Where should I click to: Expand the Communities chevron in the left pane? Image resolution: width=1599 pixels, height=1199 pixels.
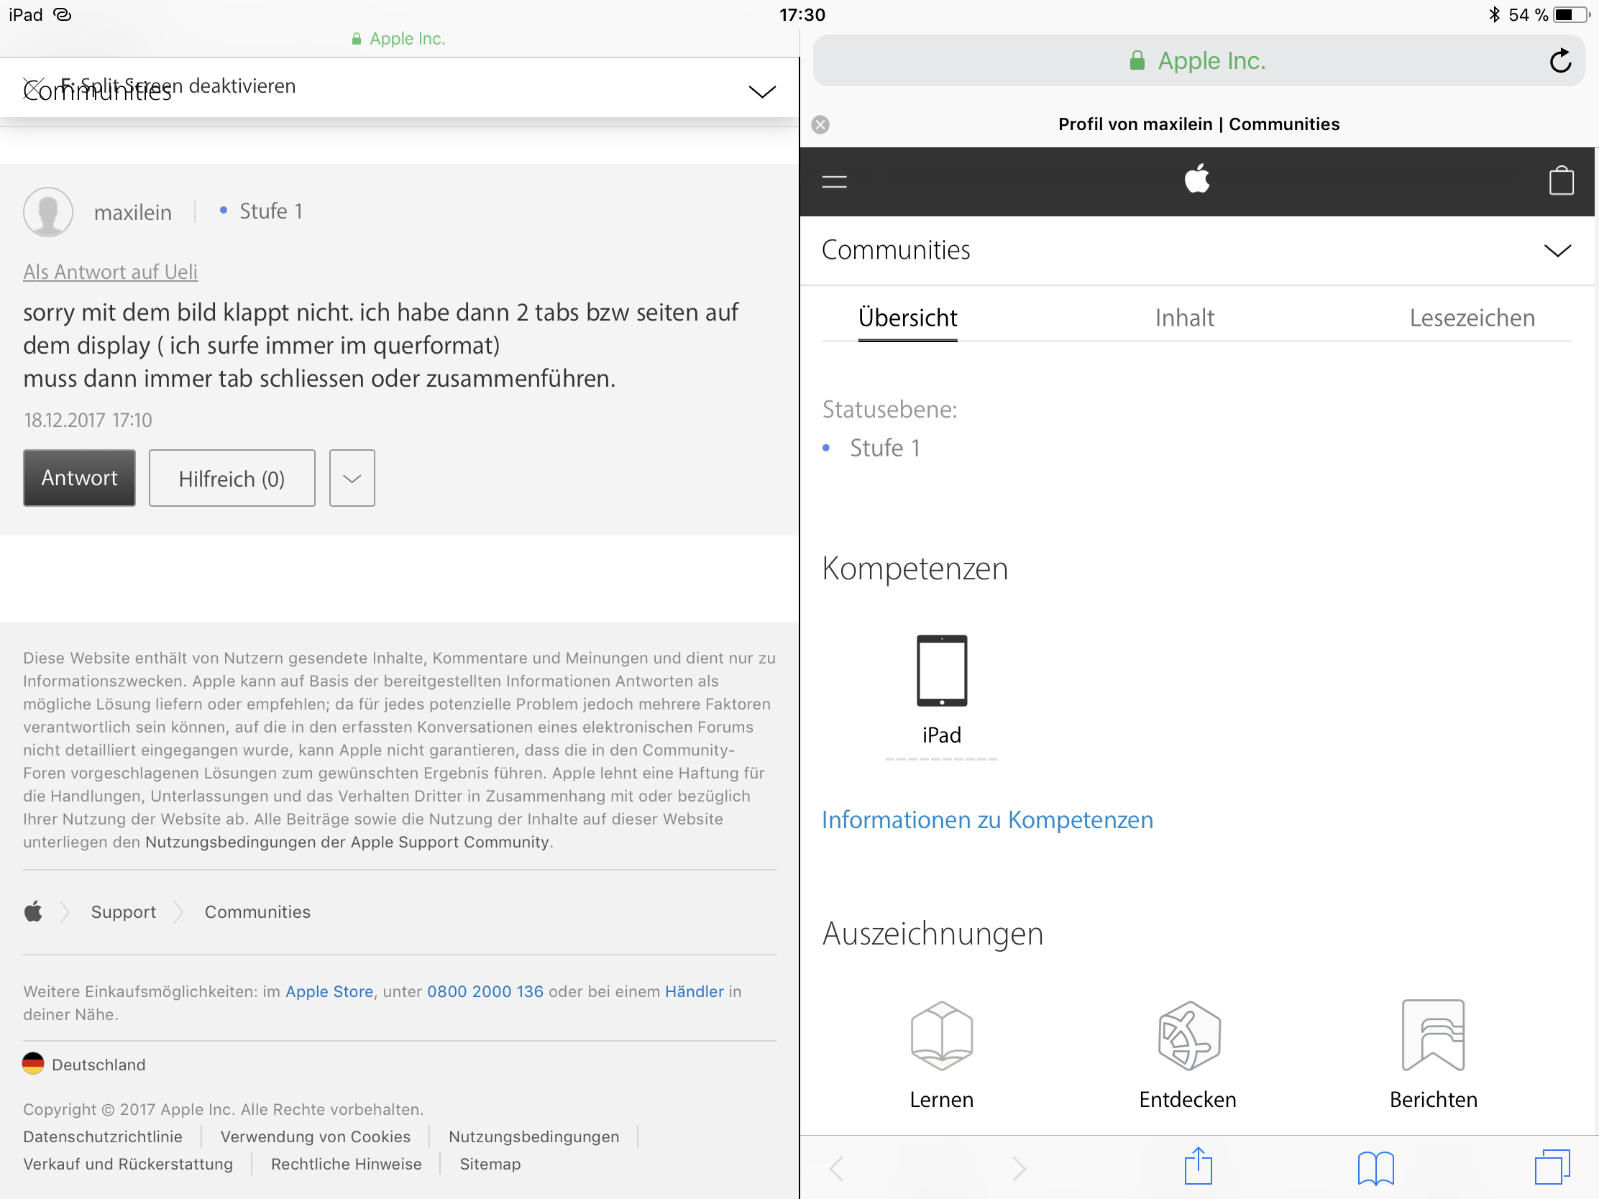point(762,91)
